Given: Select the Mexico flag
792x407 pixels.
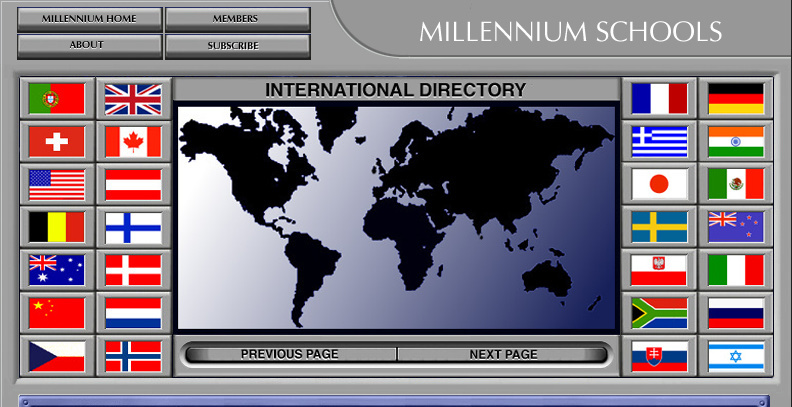Looking at the screenshot, I should tap(736, 184).
